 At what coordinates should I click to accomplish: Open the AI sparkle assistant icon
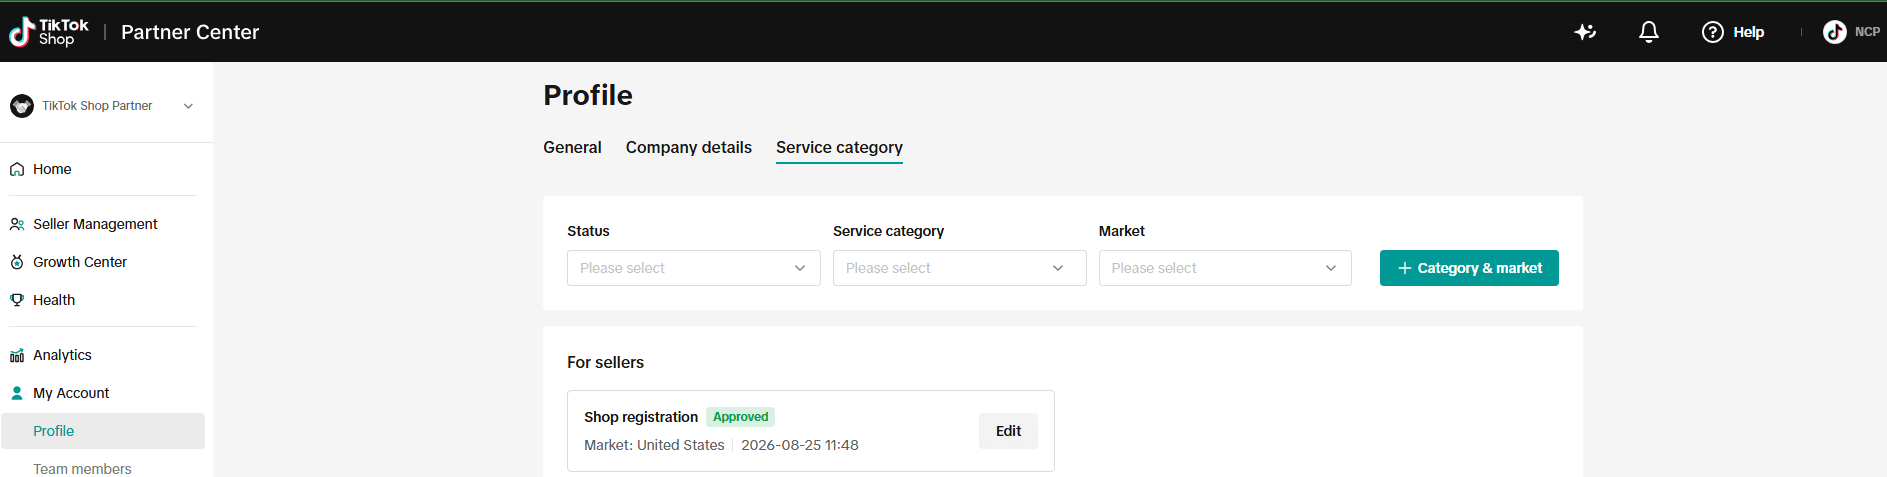tap(1585, 32)
